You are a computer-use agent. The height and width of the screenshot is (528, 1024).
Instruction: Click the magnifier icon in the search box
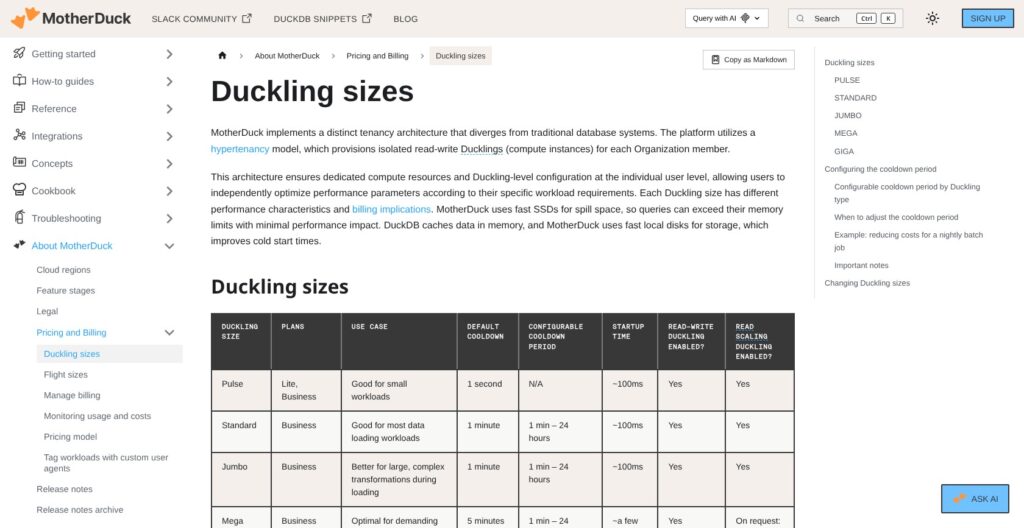tap(800, 18)
